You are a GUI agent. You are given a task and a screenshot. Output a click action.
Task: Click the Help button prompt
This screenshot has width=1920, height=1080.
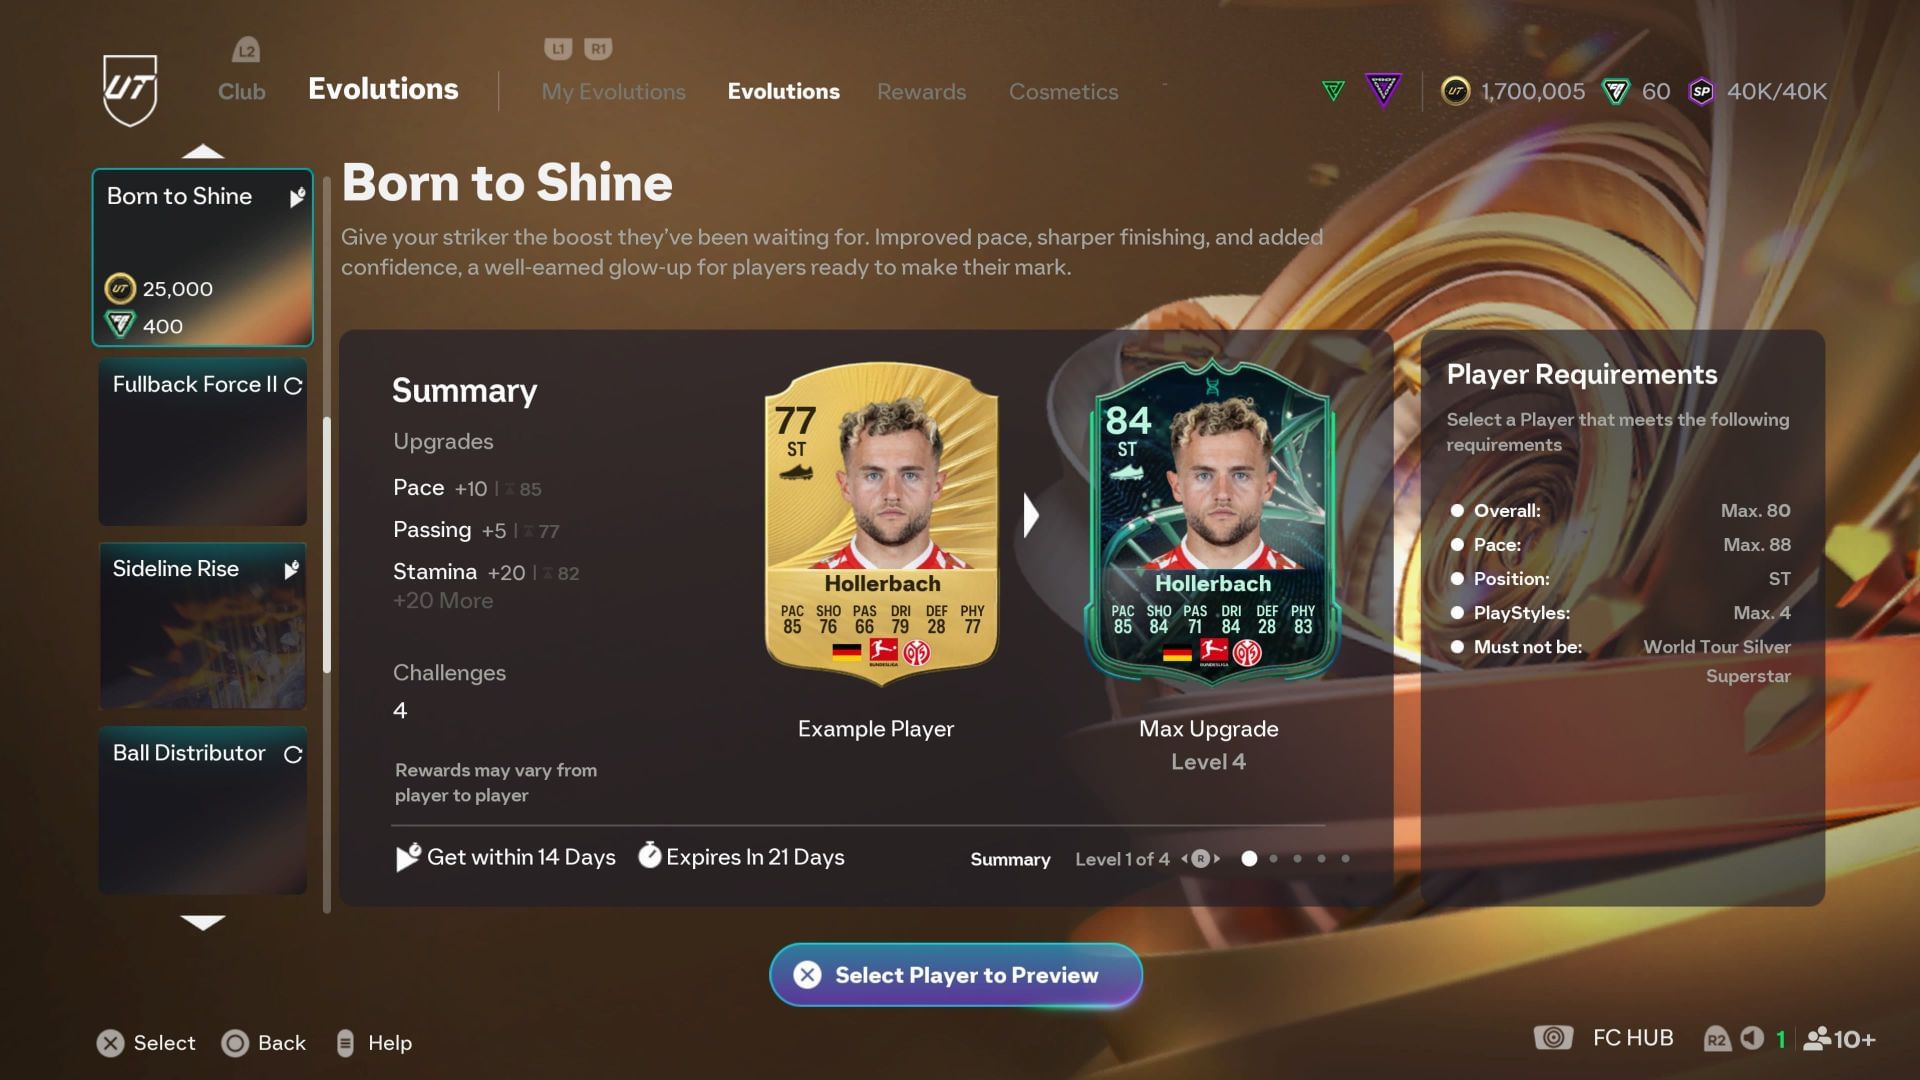(374, 1043)
